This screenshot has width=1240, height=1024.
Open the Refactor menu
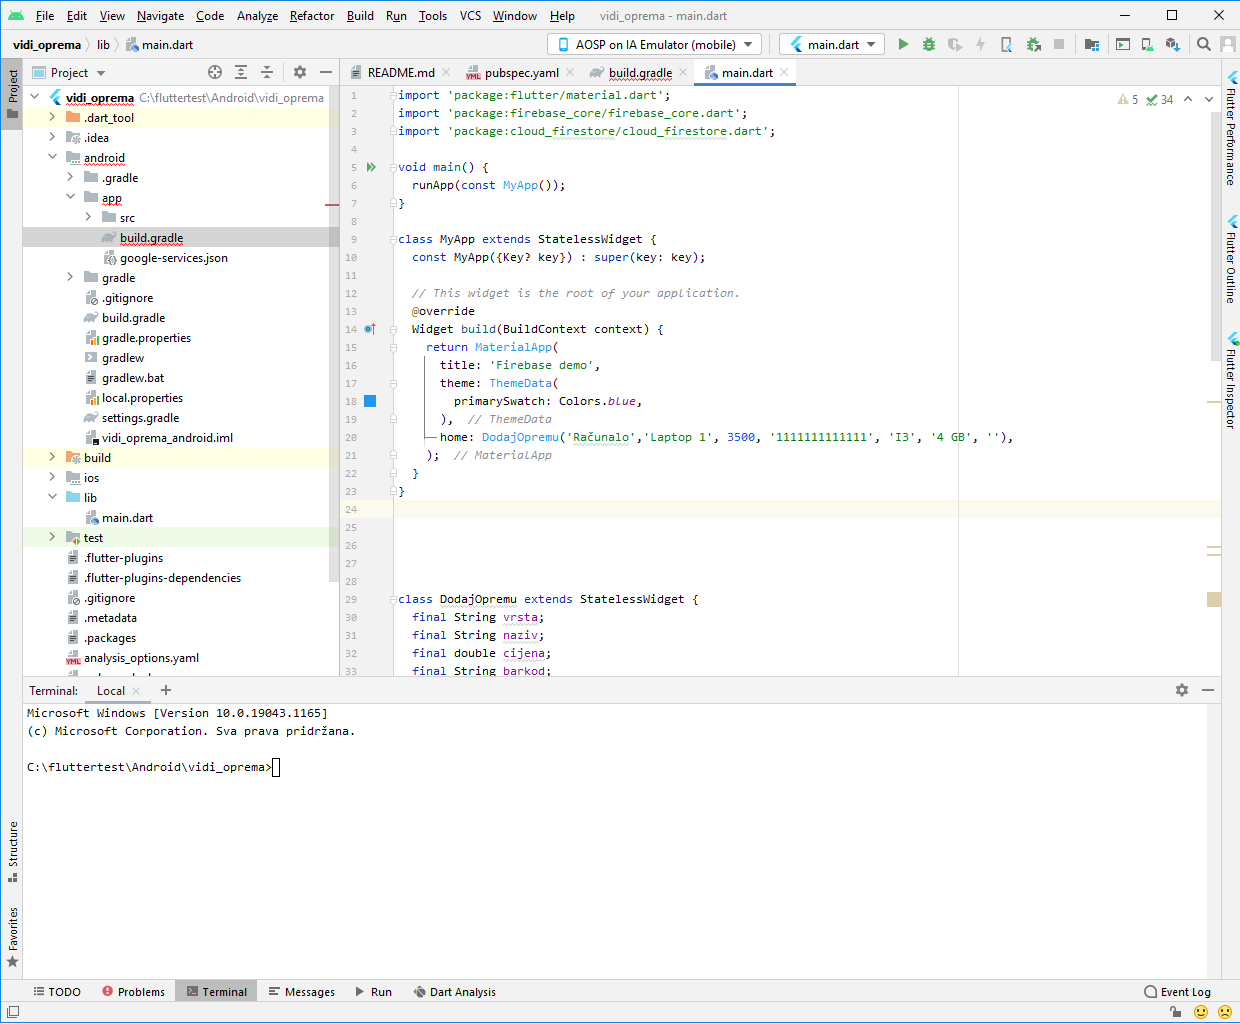[312, 15]
